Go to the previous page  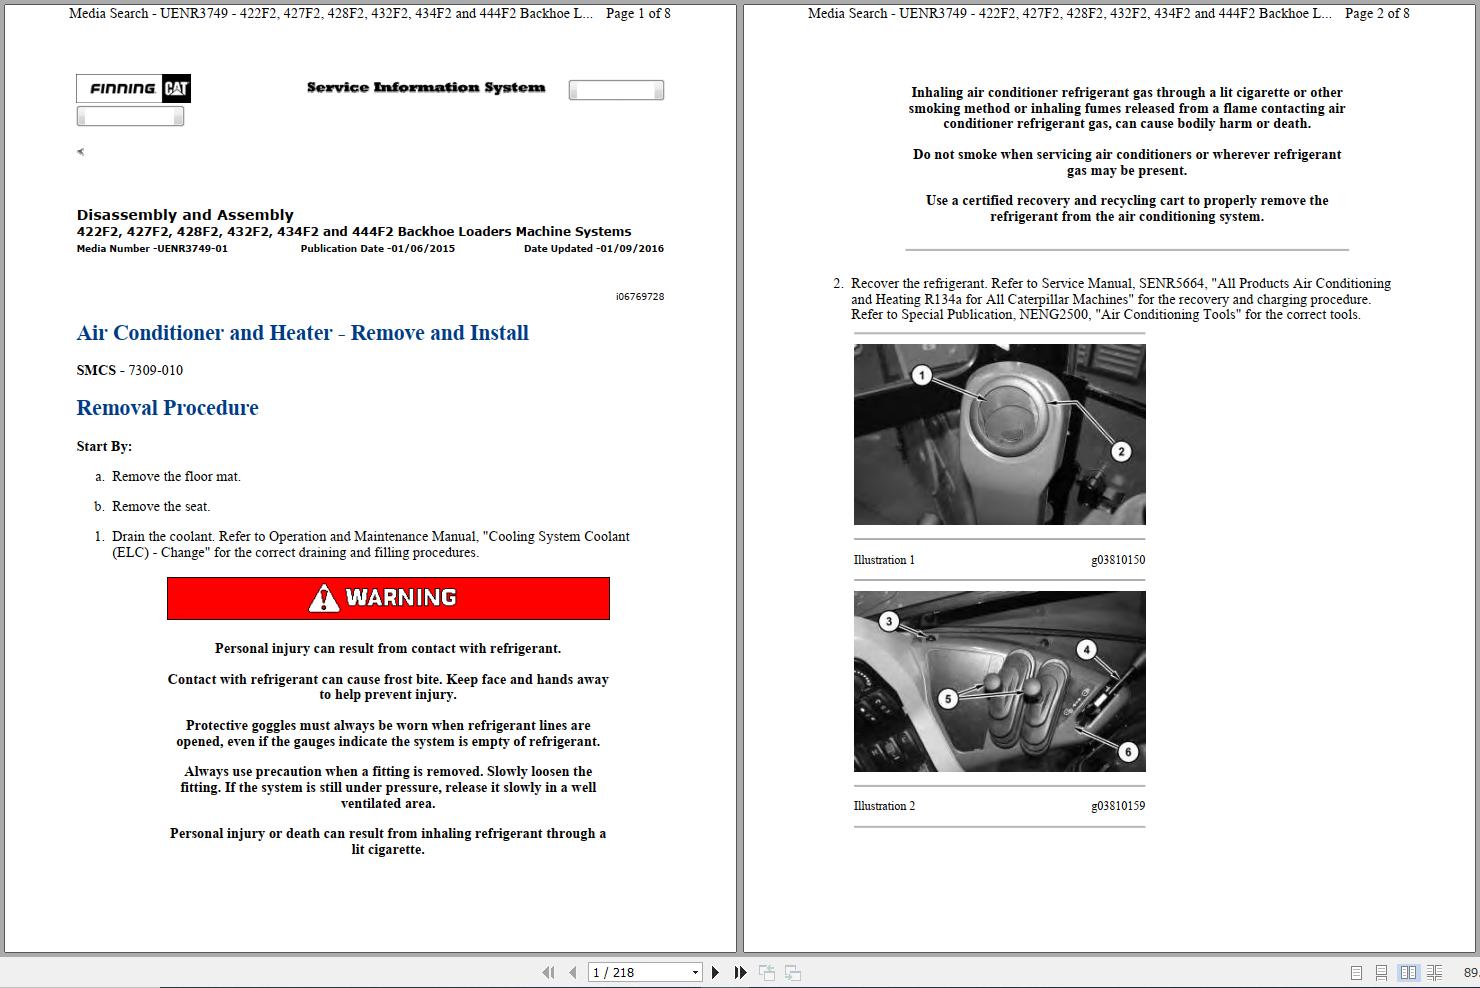[x=572, y=972]
